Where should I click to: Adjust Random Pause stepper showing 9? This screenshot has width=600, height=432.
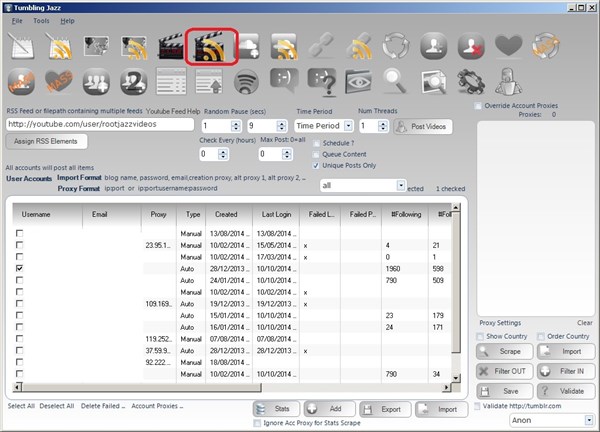click(282, 126)
